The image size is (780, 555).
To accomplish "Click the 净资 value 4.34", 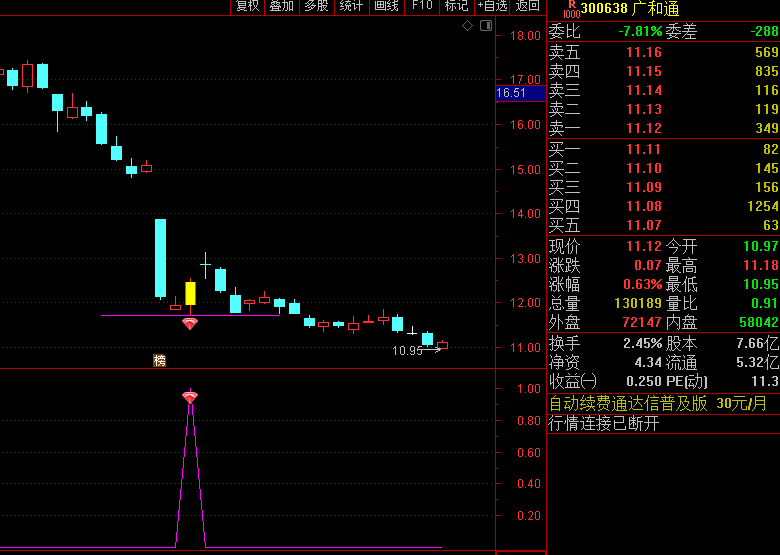I will (x=648, y=362).
